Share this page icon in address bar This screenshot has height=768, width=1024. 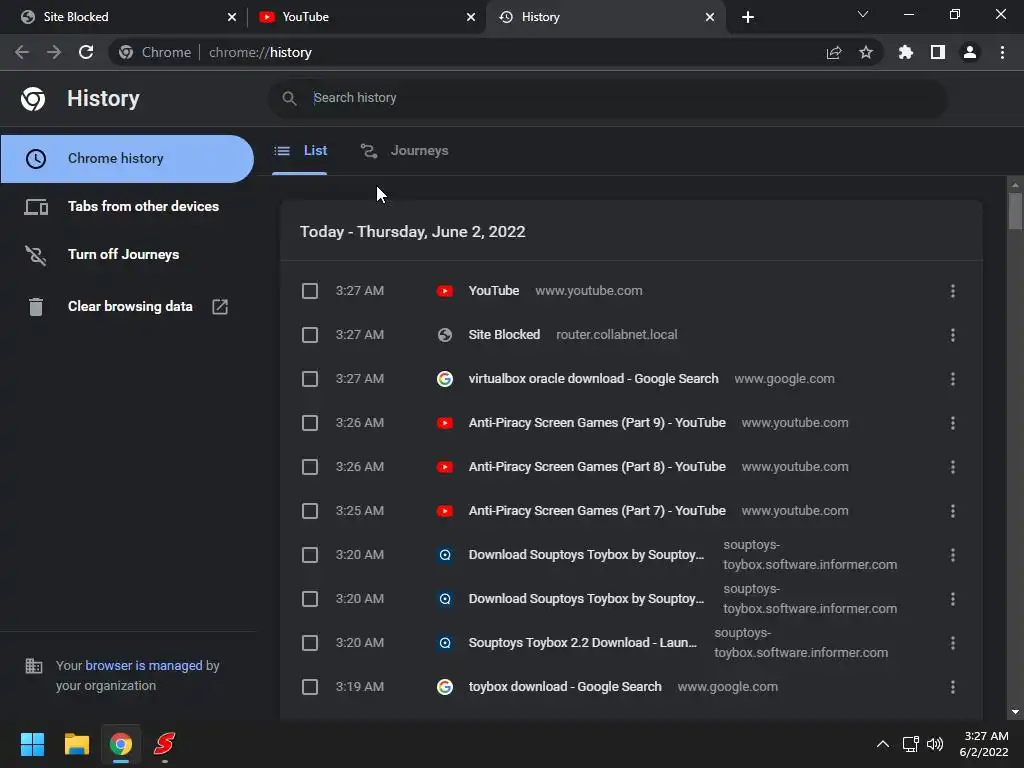[834, 53]
